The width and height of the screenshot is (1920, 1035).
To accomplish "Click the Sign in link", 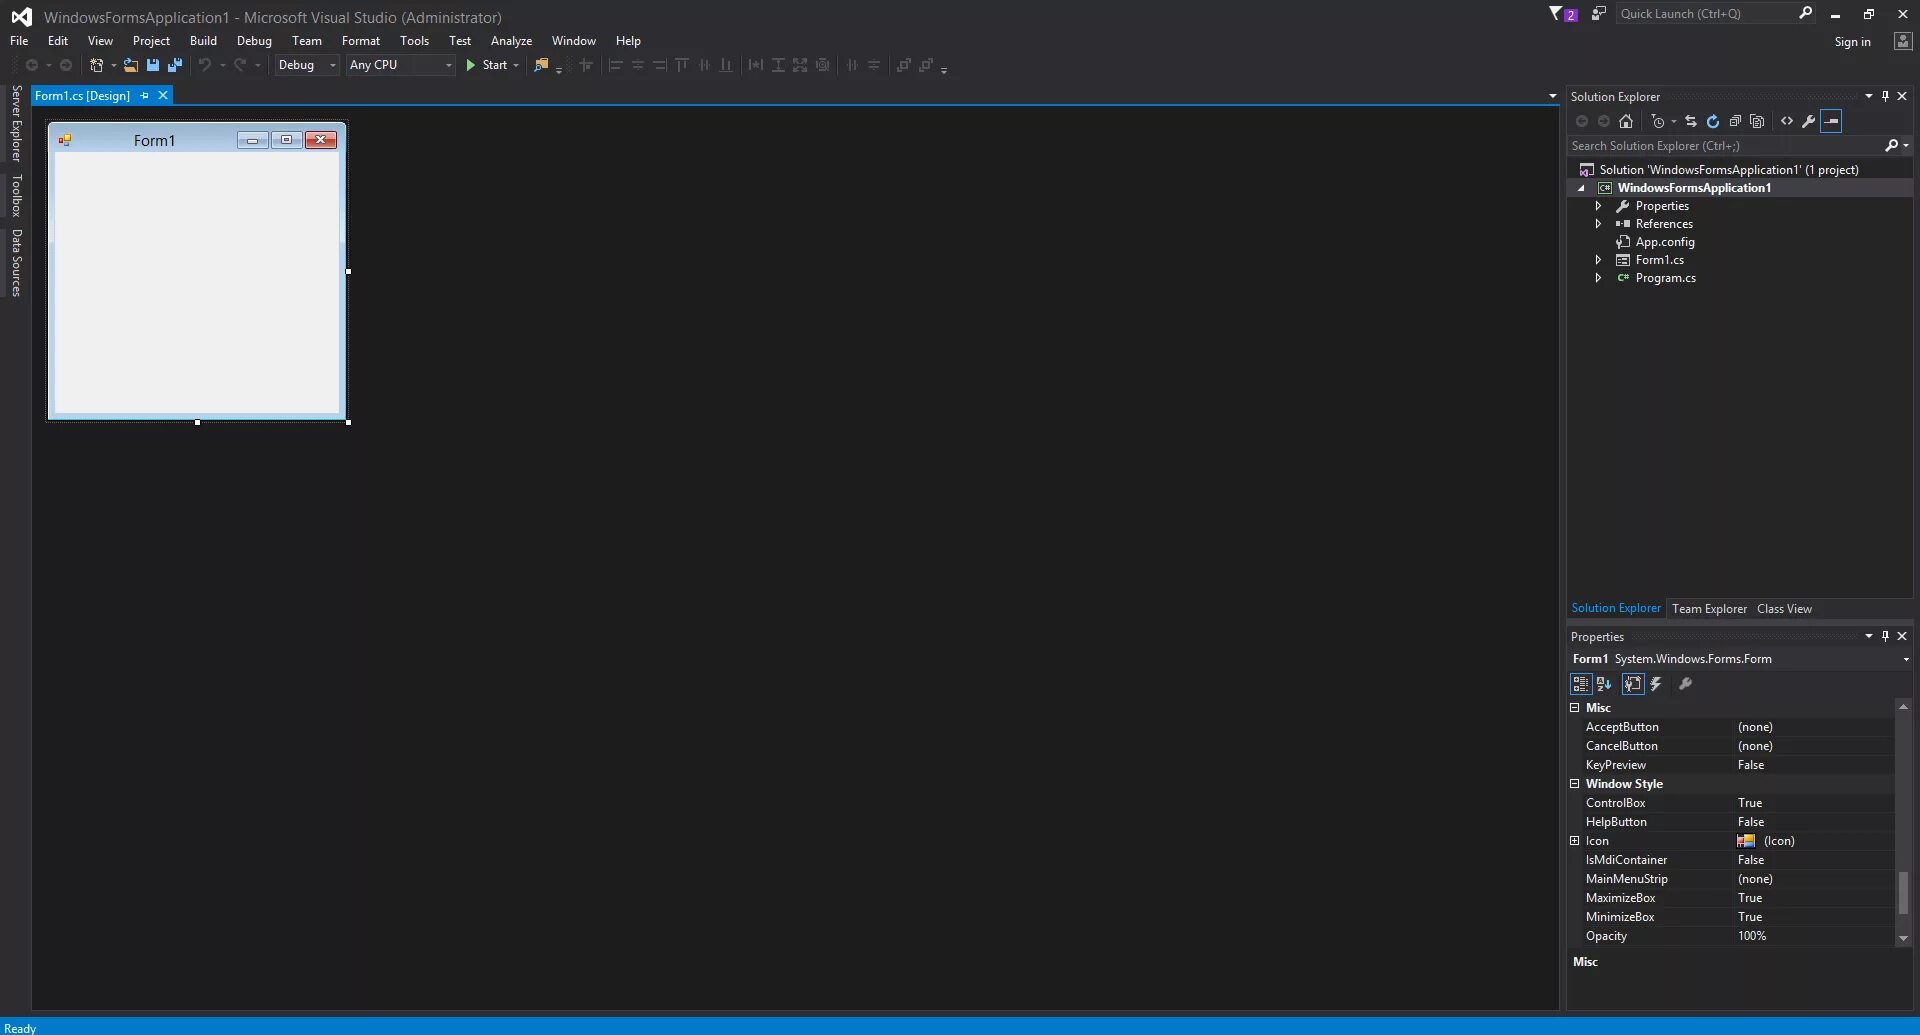I will [x=1852, y=42].
